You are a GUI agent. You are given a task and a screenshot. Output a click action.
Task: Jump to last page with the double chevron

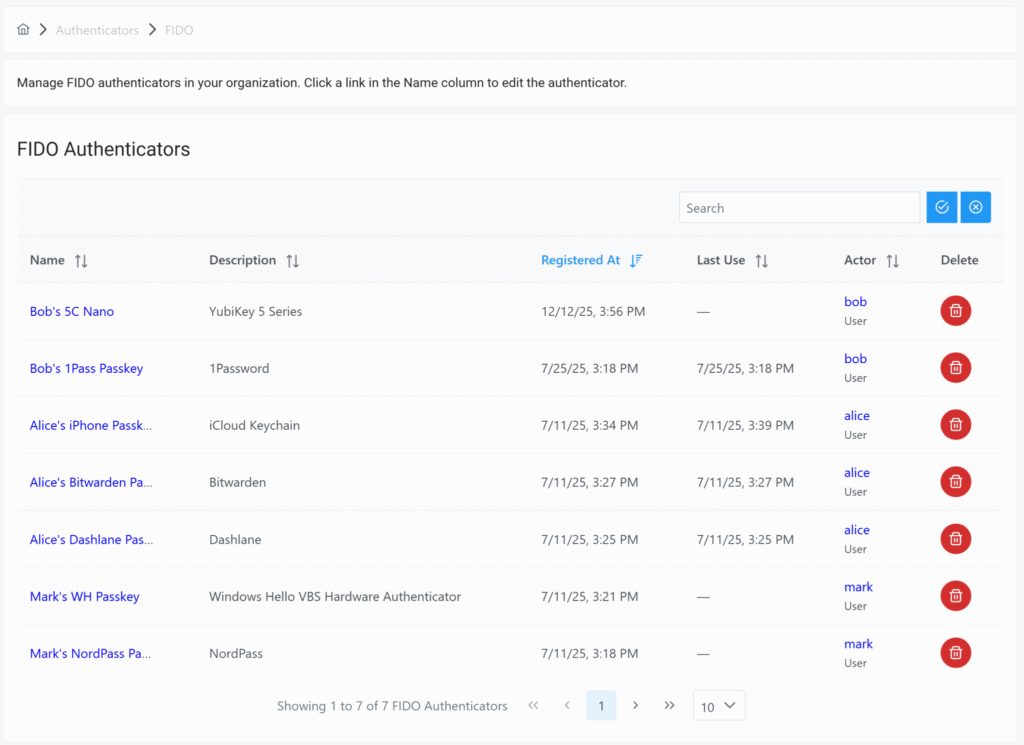pos(669,705)
